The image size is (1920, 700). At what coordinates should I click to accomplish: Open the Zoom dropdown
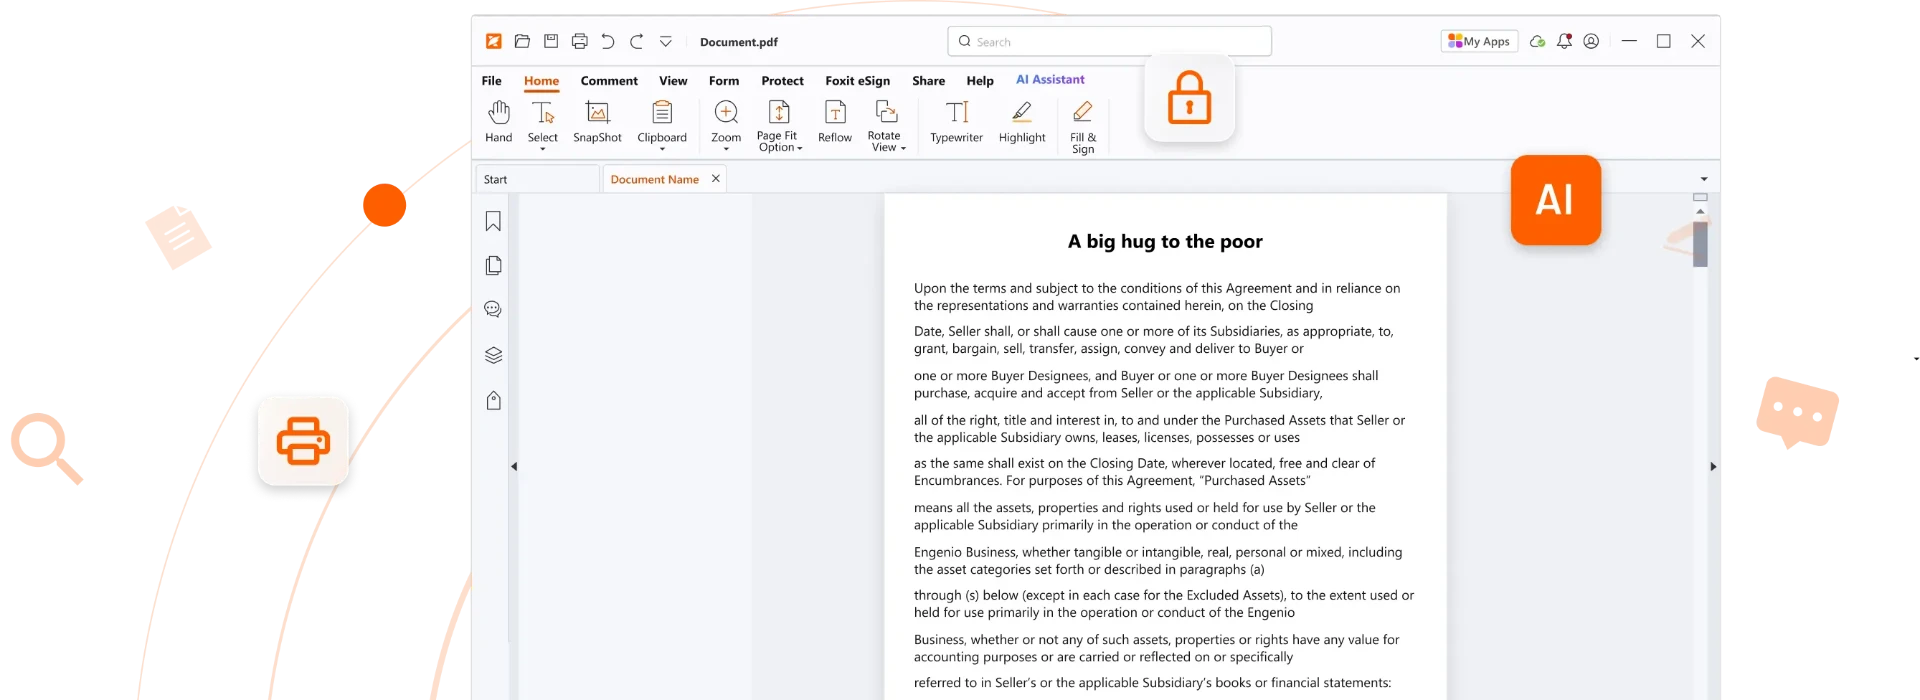726,149
